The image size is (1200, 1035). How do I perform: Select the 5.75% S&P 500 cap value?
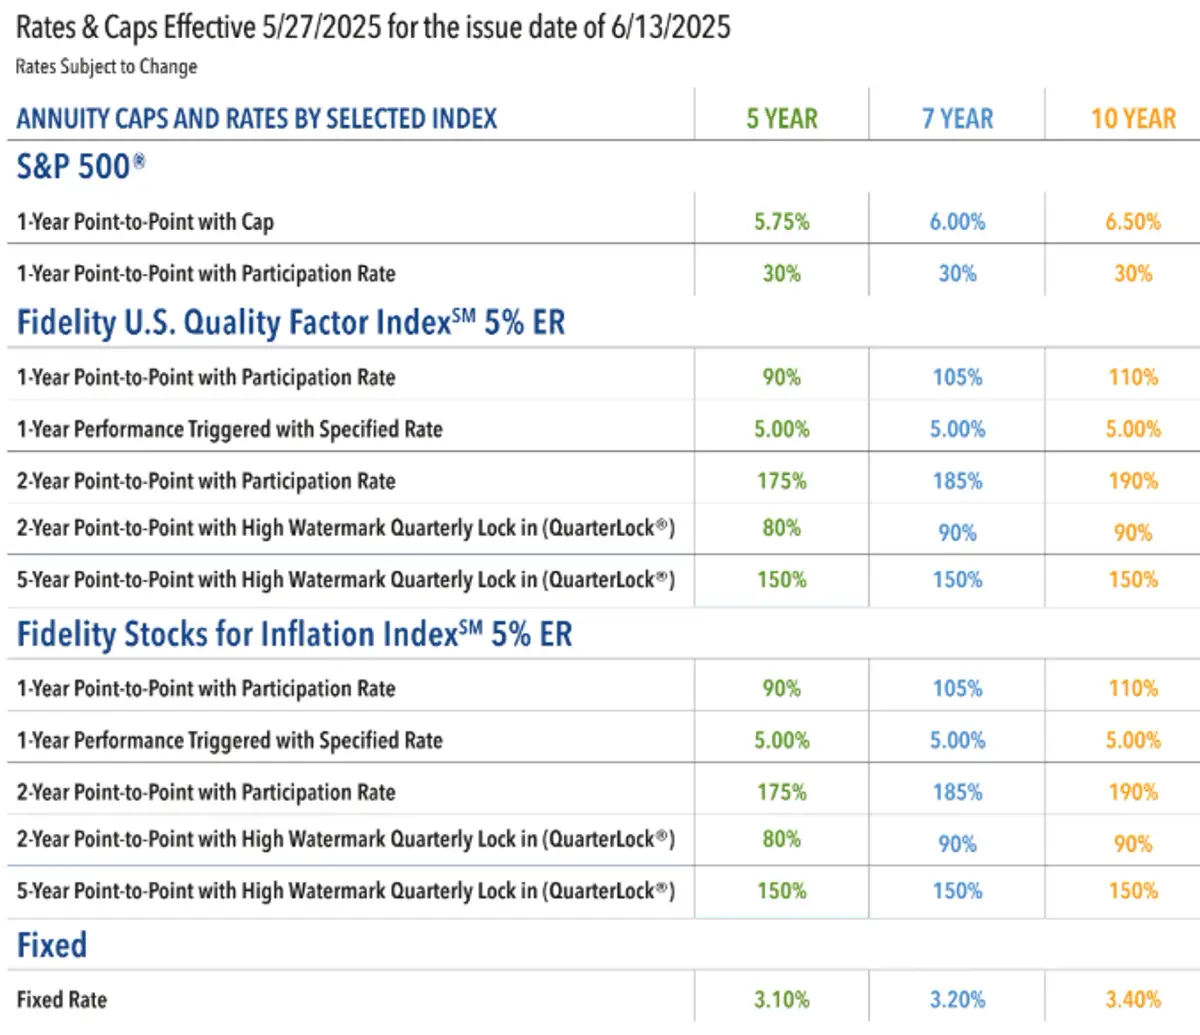coord(781,222)
